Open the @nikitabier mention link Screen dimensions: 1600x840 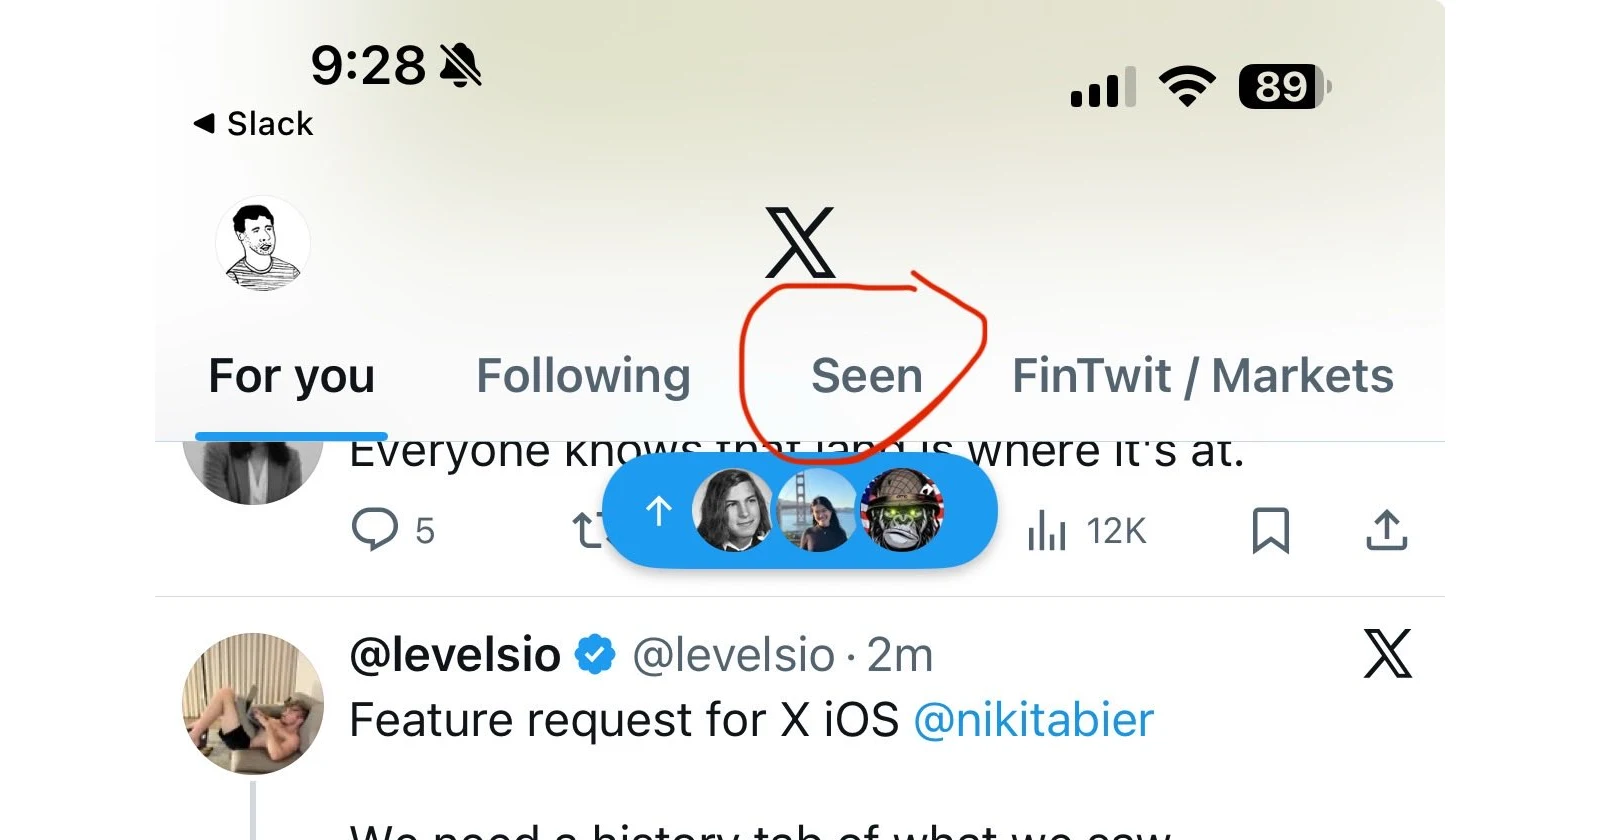point(1033,720)
